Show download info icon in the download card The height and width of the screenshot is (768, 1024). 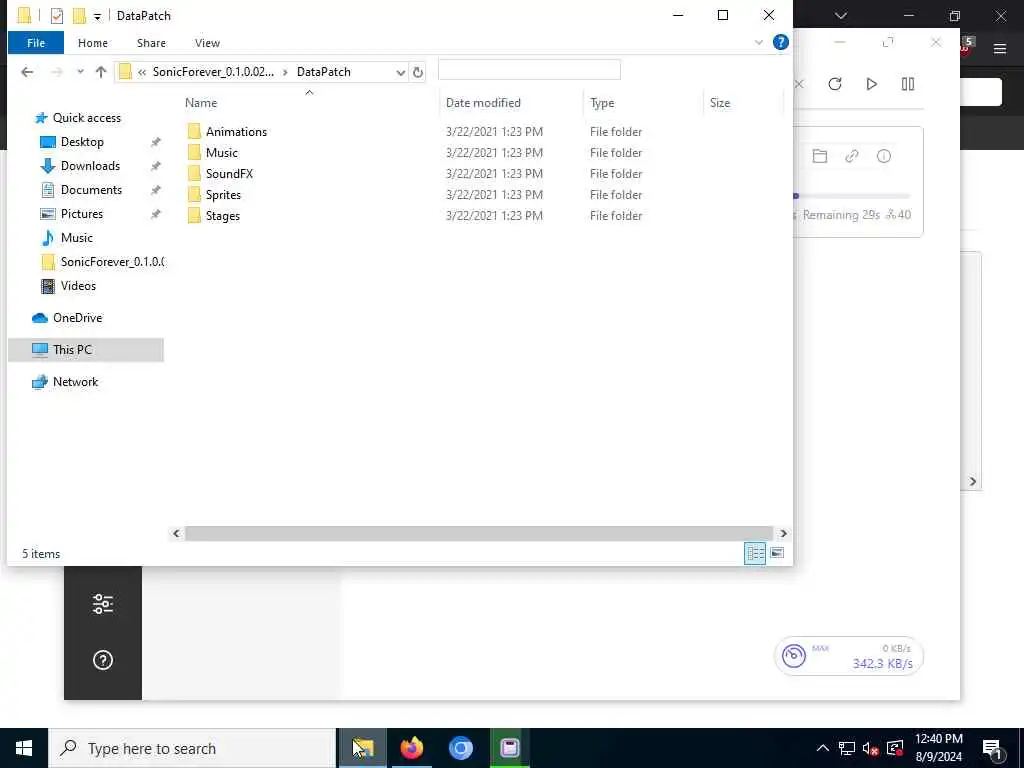coord(884,156)
